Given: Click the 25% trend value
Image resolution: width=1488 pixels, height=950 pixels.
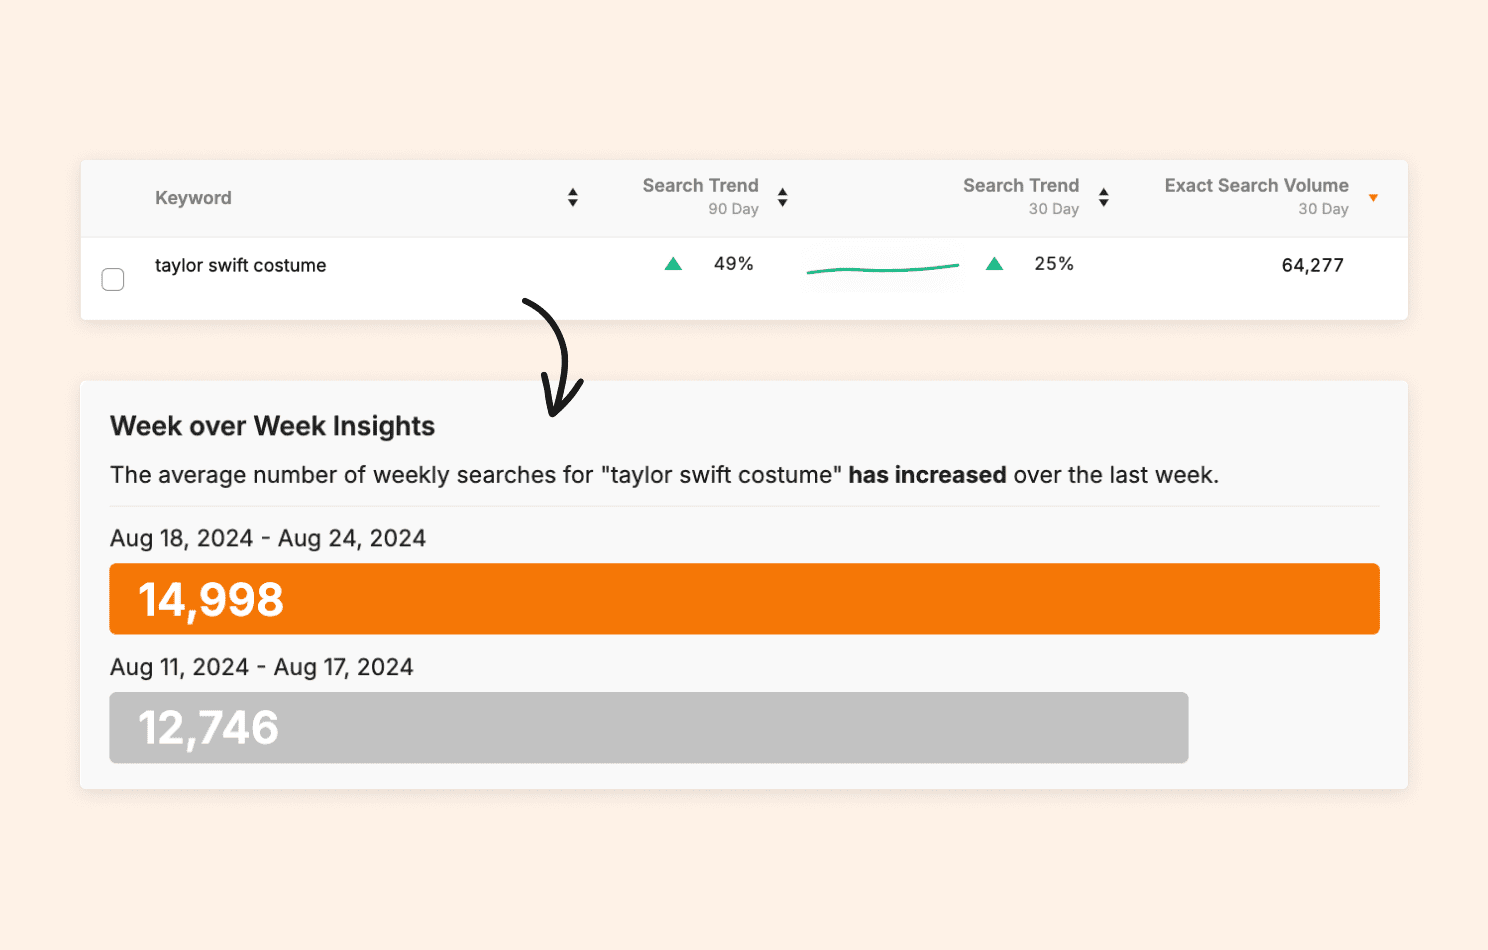Looking at the screenshot, I should tap(1054, 264).
